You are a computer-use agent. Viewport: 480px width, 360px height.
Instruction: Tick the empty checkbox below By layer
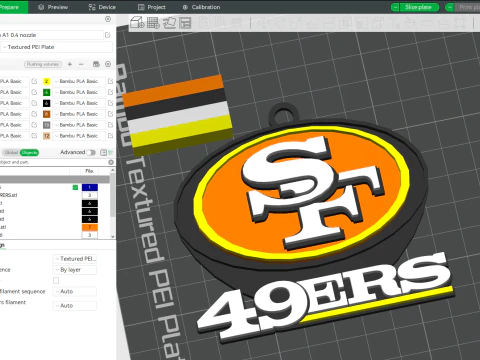(x=56, y=280)
